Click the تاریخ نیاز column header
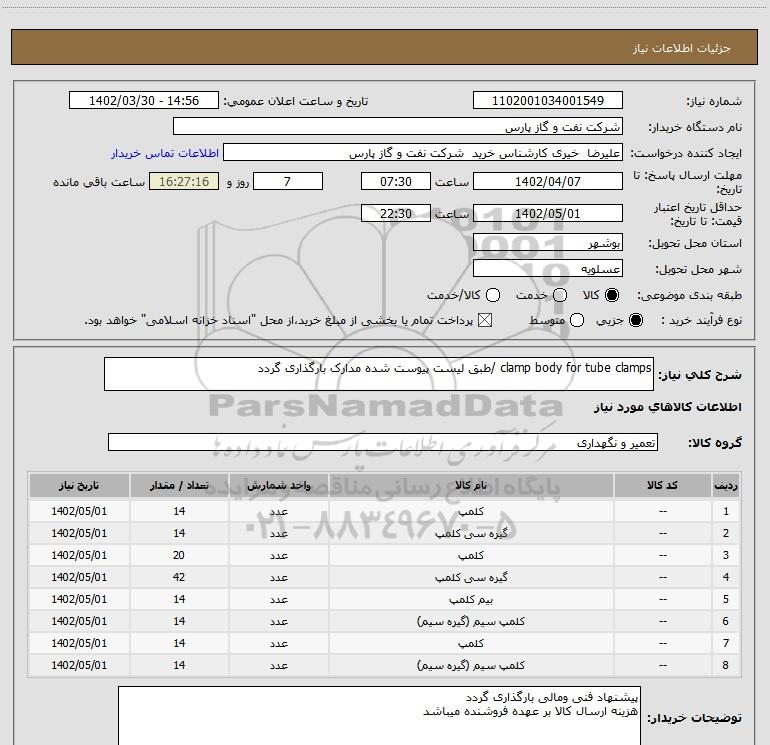Viewport: 770px width, 745px height. point(79,486)
